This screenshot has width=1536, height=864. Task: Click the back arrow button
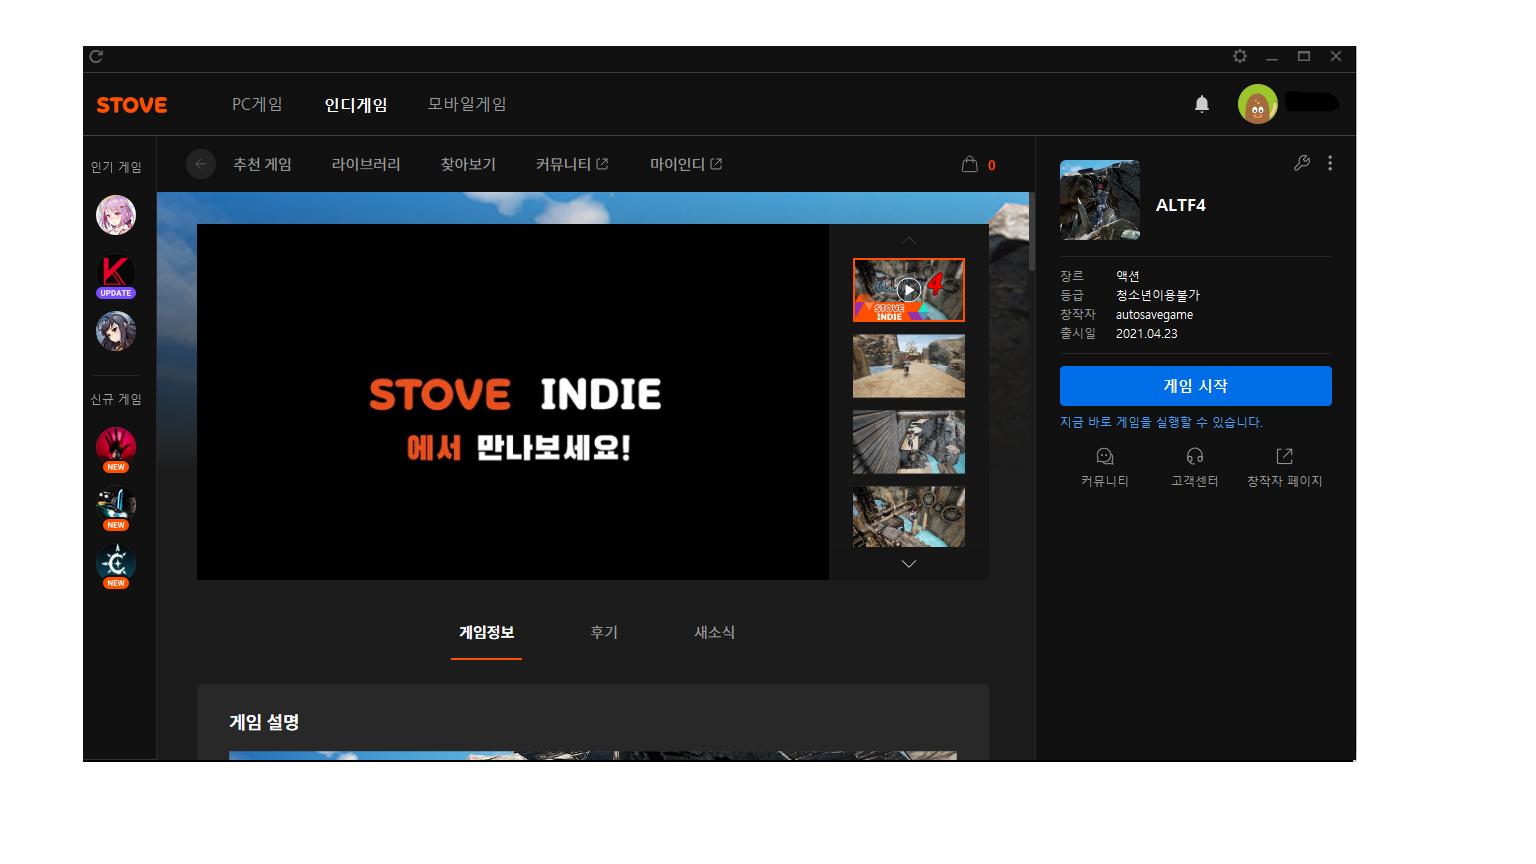click(201, 164)
